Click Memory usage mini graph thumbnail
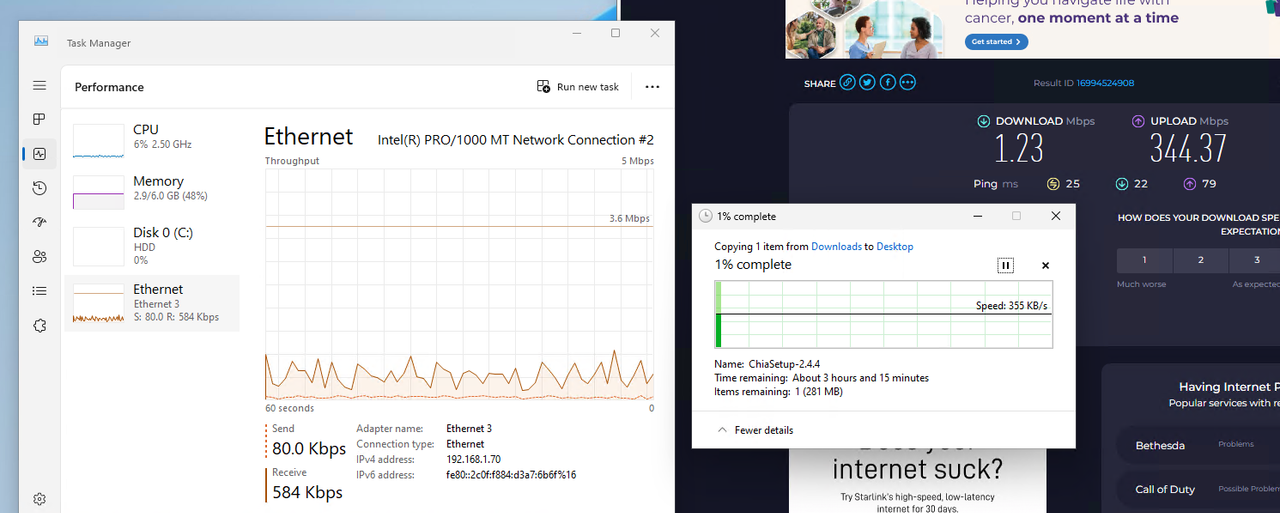 click(x=98, y=192)
